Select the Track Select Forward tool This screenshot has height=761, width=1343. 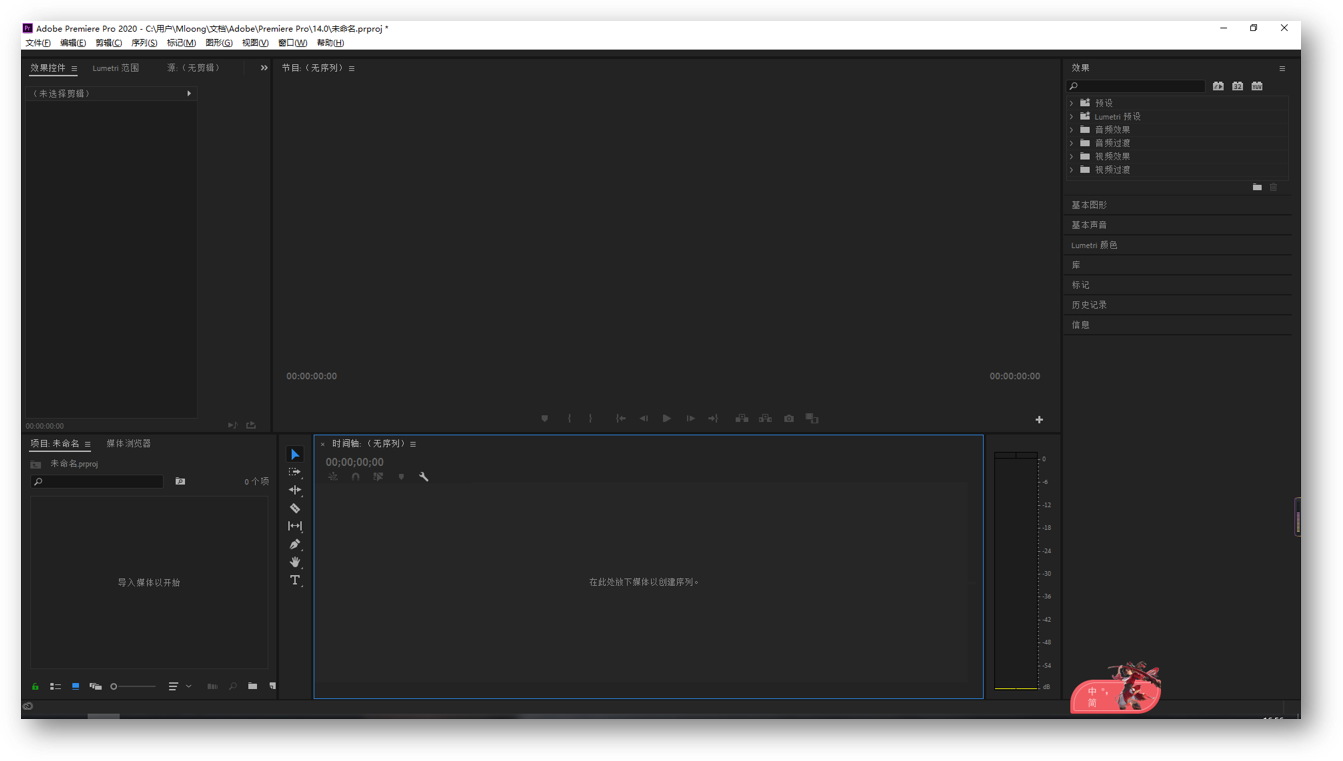(x=295, y=472)
